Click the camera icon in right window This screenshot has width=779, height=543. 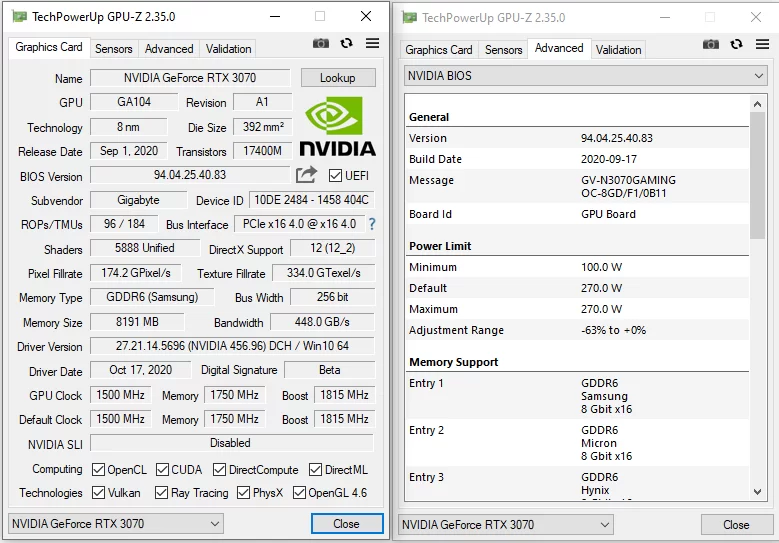[711, 45]
